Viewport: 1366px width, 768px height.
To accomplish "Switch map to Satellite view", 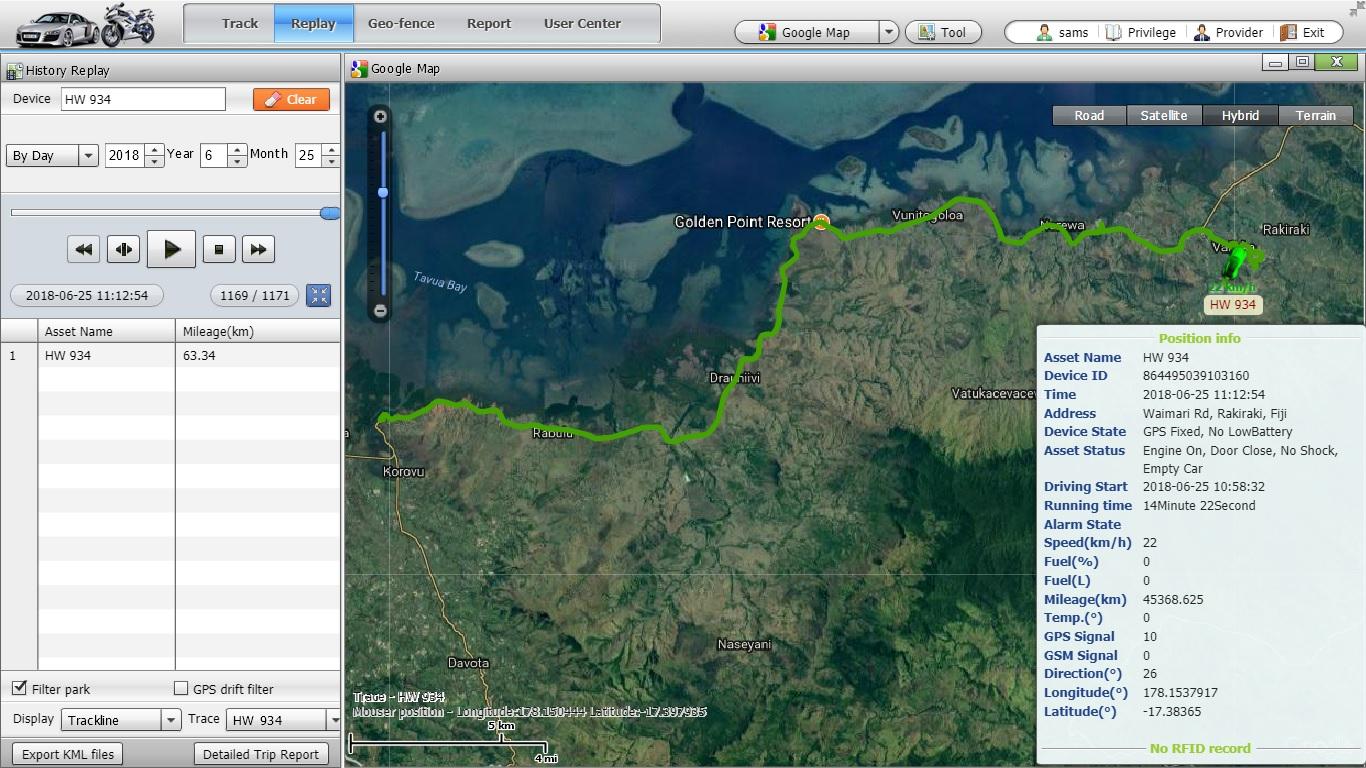I will 1164,115.
